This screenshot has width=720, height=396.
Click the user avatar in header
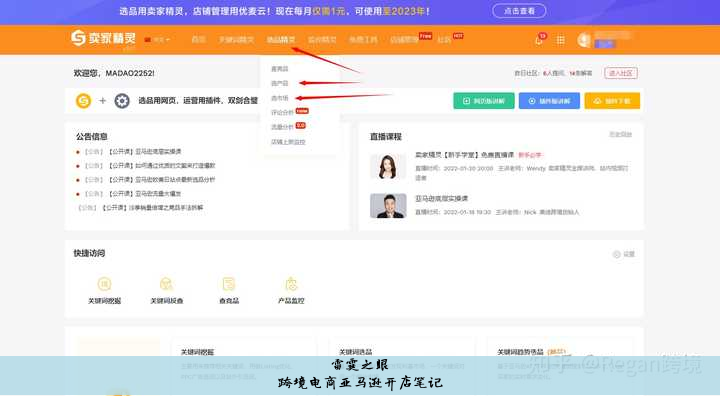(x=584, y=40)
